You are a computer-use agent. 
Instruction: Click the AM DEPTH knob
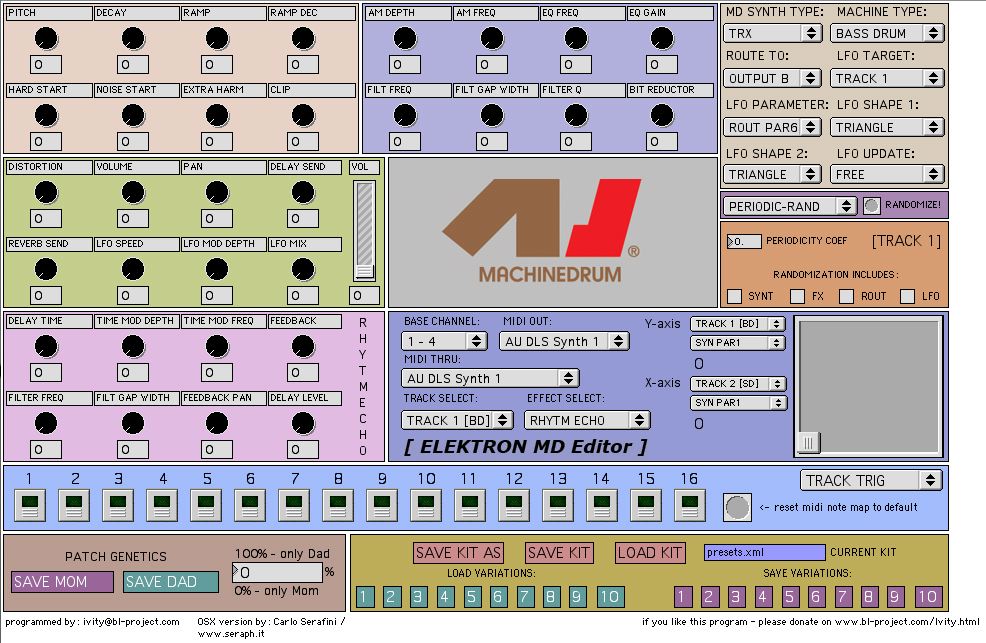point(405,39)
